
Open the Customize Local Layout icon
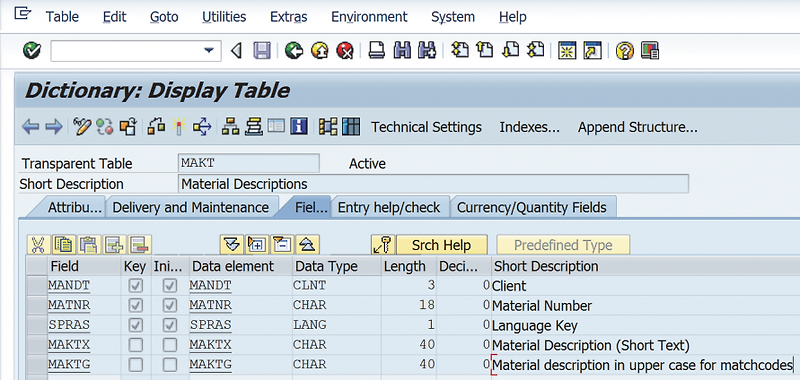click(x=650, y=50)
